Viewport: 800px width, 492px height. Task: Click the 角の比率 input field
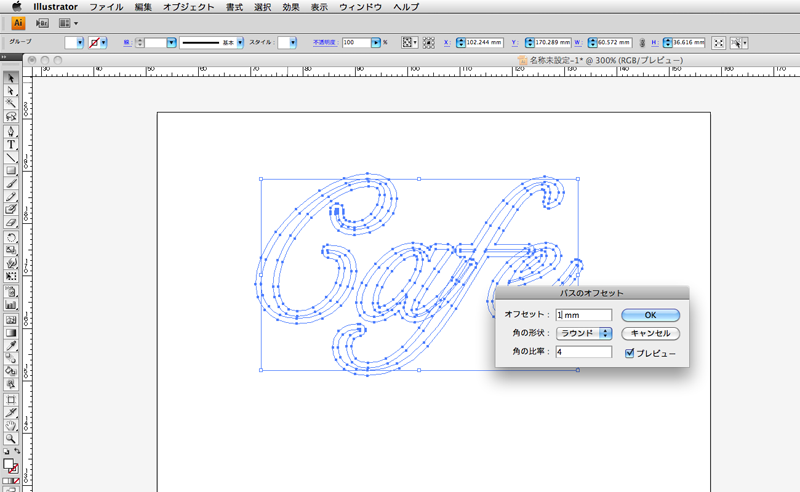584,352
